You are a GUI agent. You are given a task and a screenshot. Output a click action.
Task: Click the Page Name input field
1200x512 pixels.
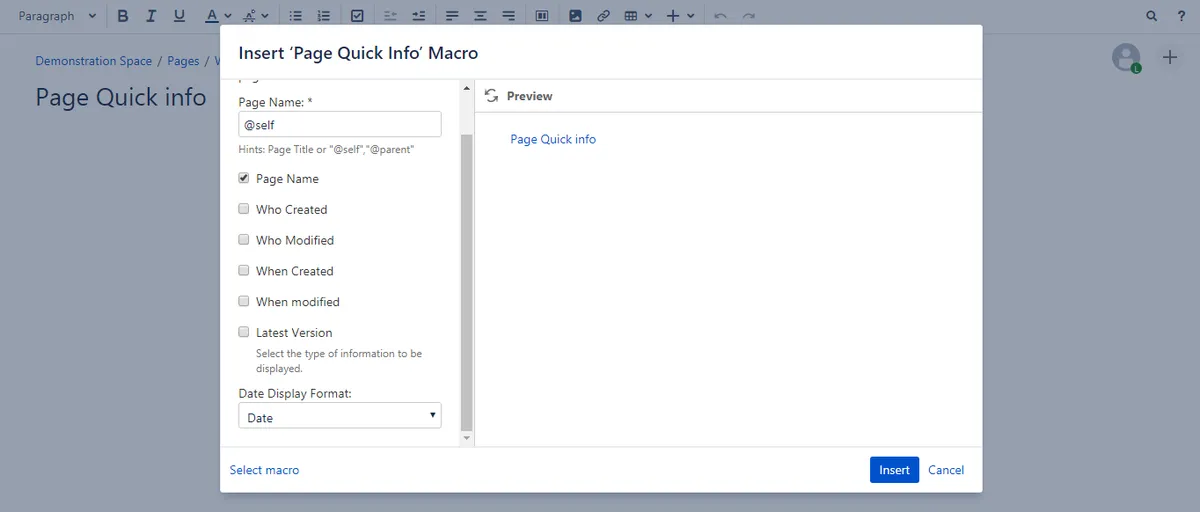tap(340, 124)
